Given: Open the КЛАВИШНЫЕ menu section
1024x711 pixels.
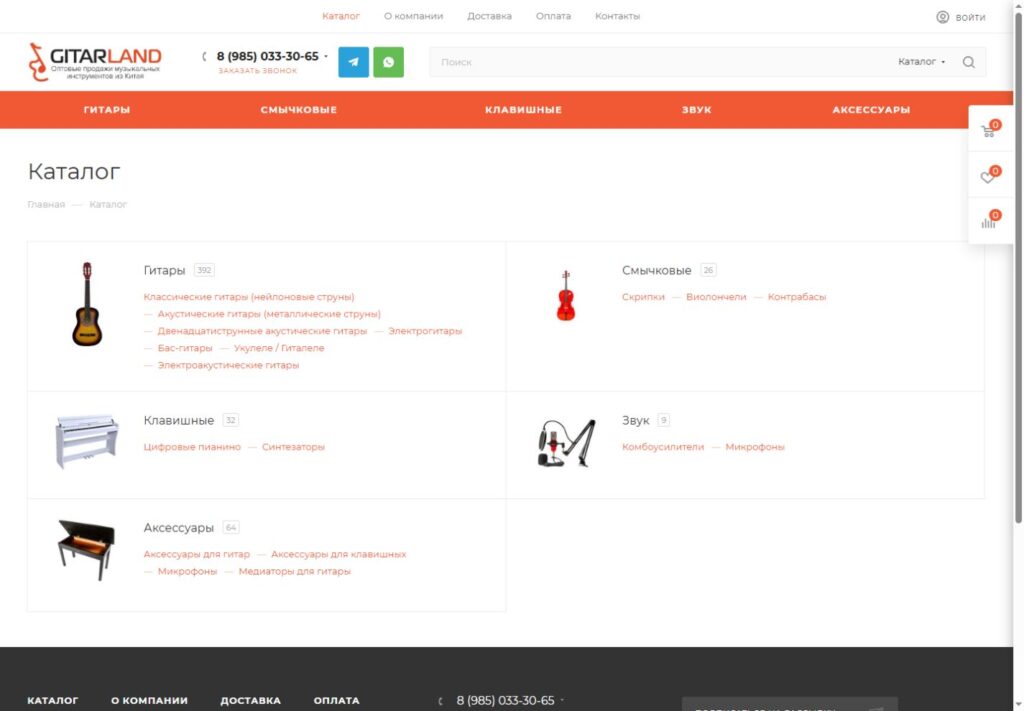Looking at the screenshot, I should click(523, 110).
